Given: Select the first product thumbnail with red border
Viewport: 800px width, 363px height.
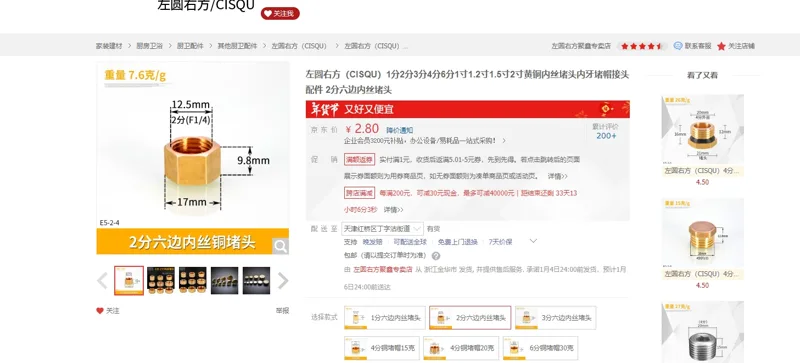Looking at the screenshot, I should (129, 280).
